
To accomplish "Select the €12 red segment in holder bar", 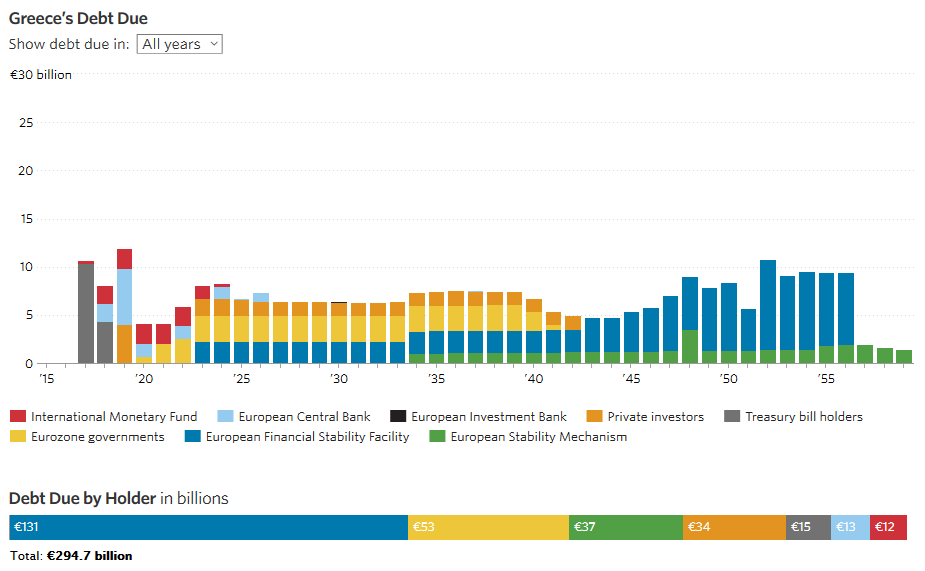I will pos(888,527).
